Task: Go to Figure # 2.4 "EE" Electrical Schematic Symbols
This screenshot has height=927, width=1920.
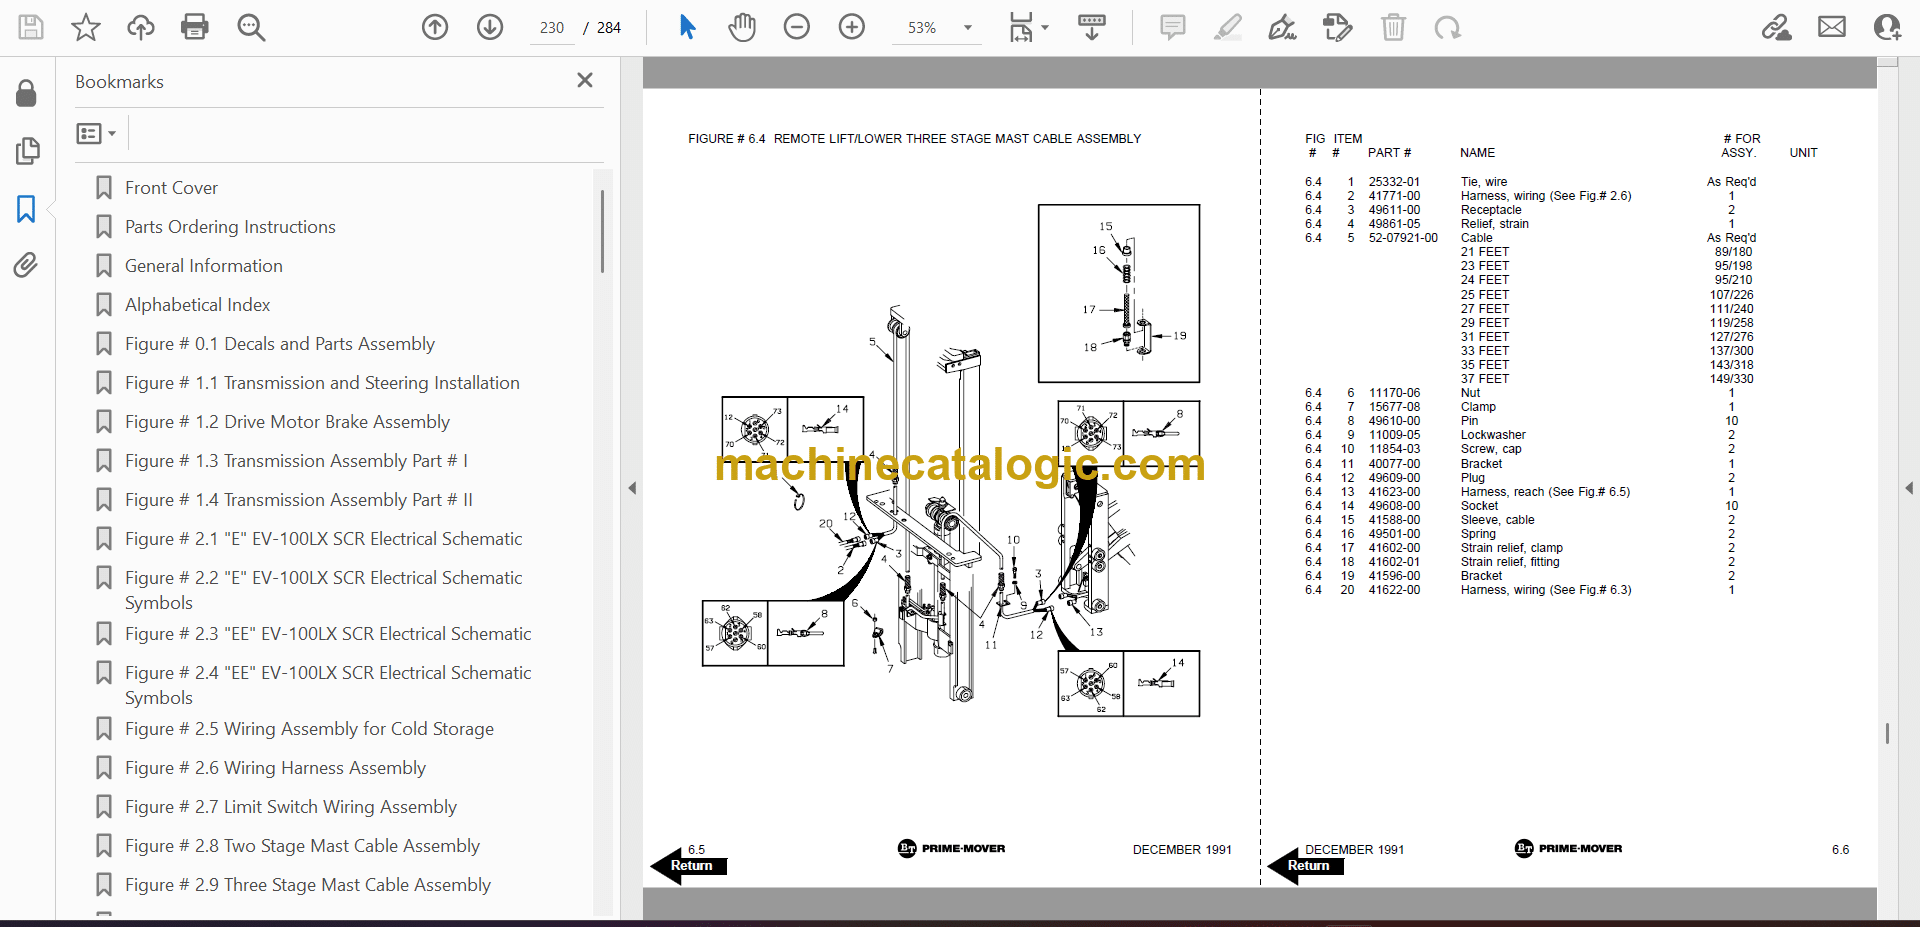Action: (x=328, y=685)
